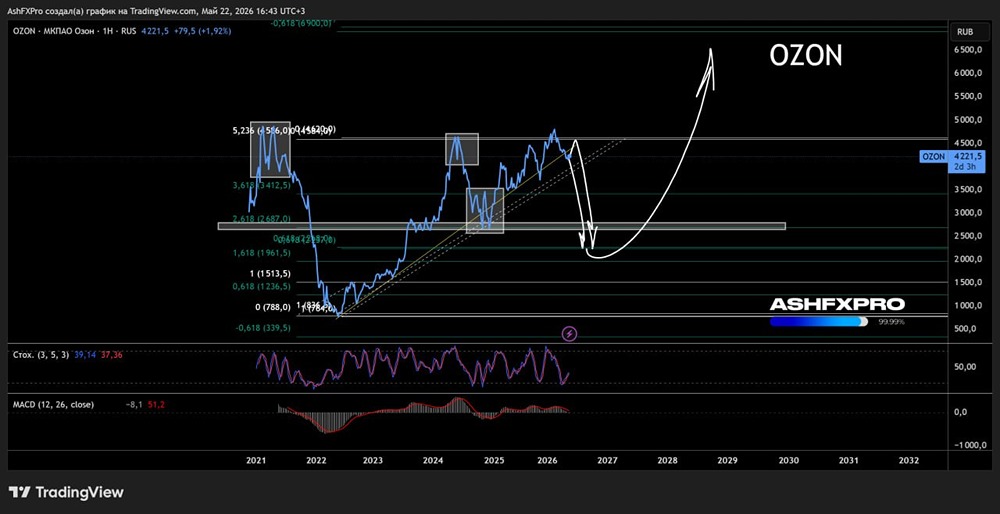Viewport: 1000px width, 514px height.
Task: Click the 2027 time axis label
Action: (x=607, y=460)
